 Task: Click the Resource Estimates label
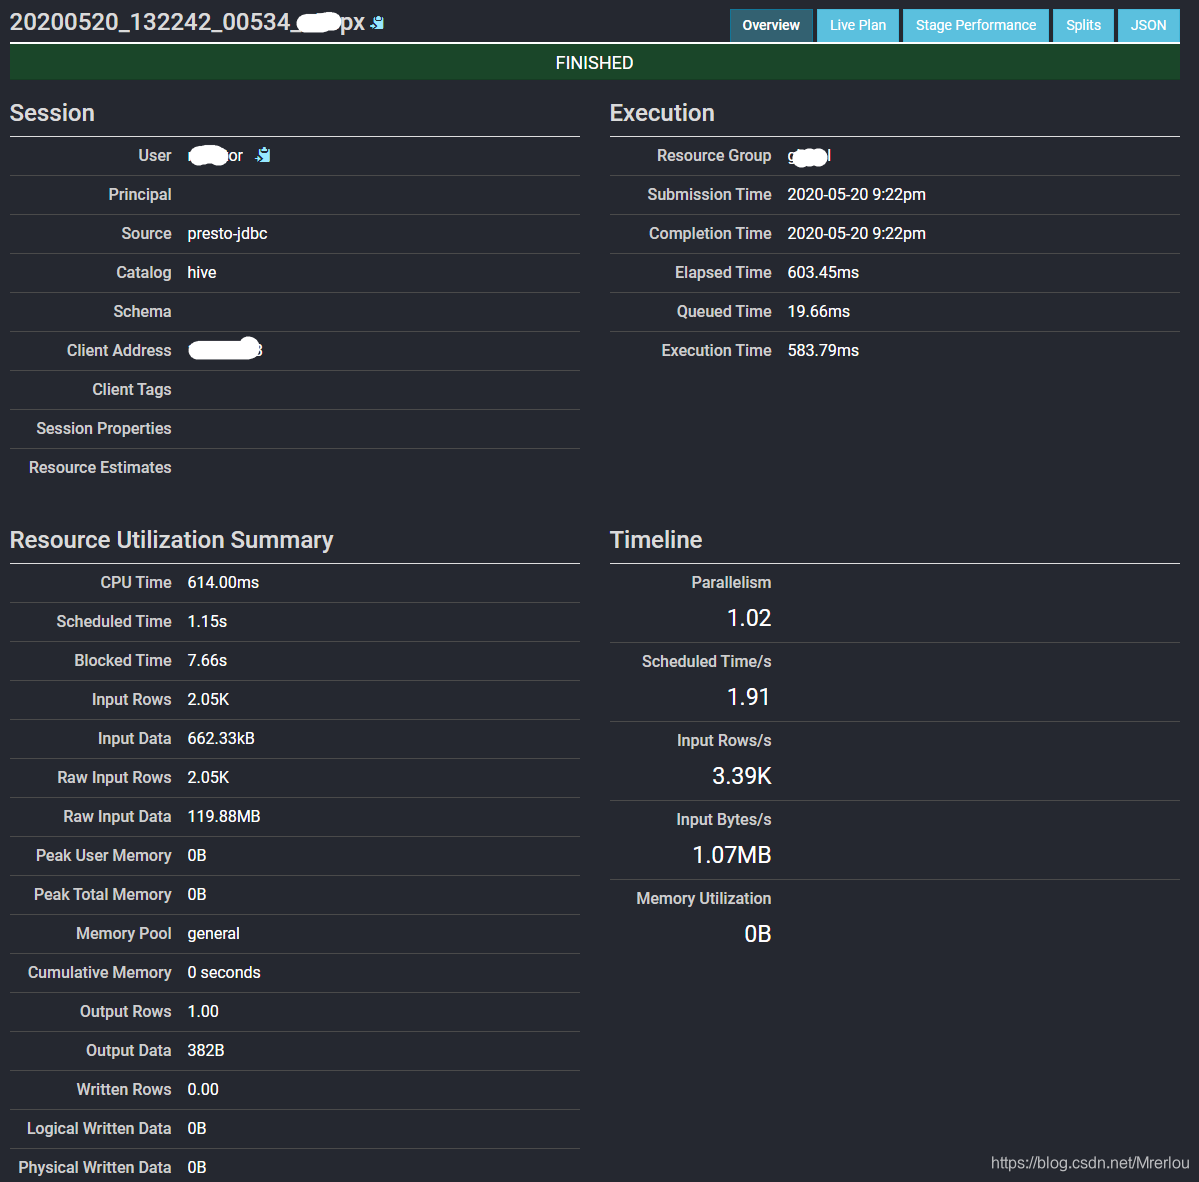(x=99, y=467)
